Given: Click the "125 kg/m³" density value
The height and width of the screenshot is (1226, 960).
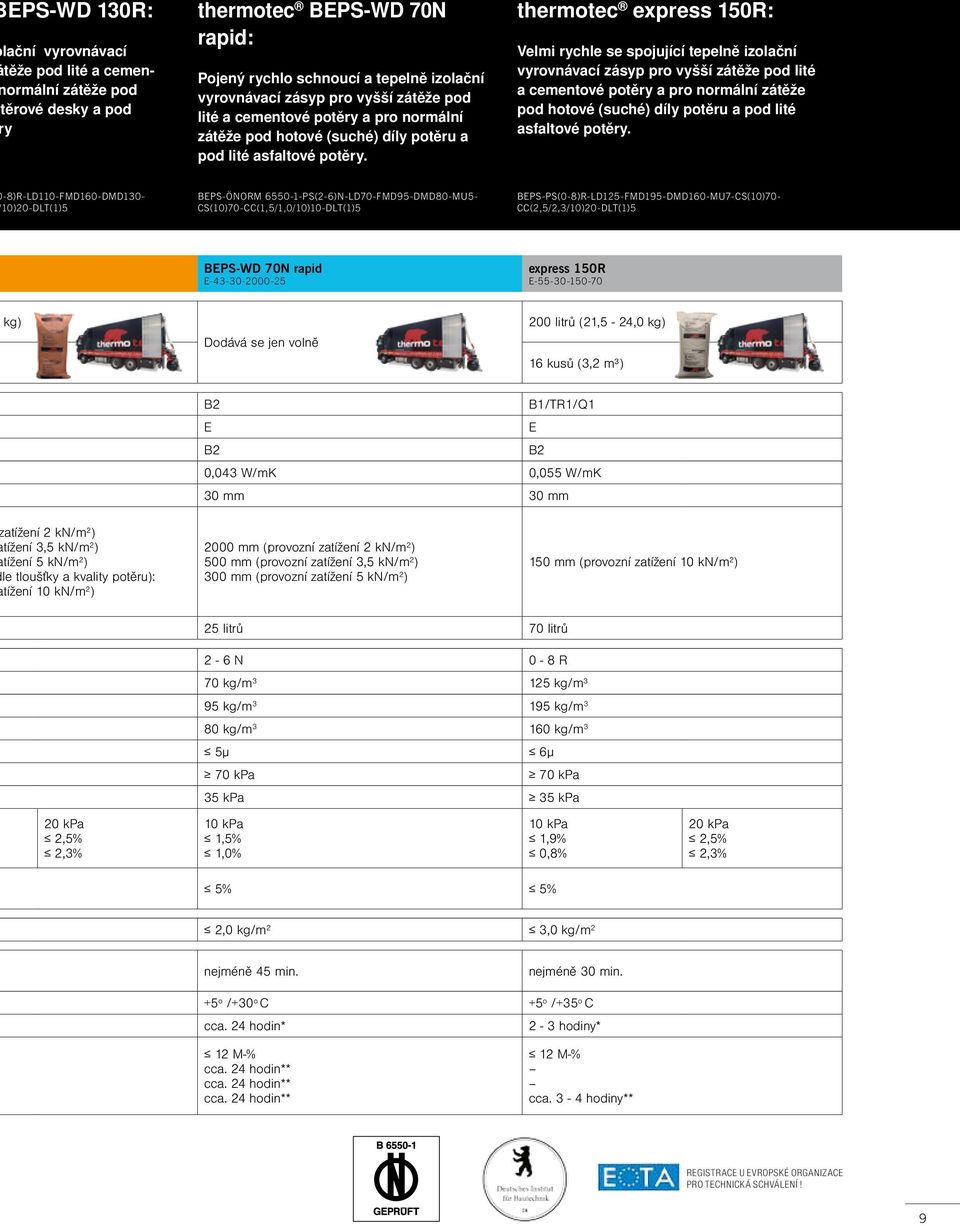Looking at the screenshot, I should point(558,683).
